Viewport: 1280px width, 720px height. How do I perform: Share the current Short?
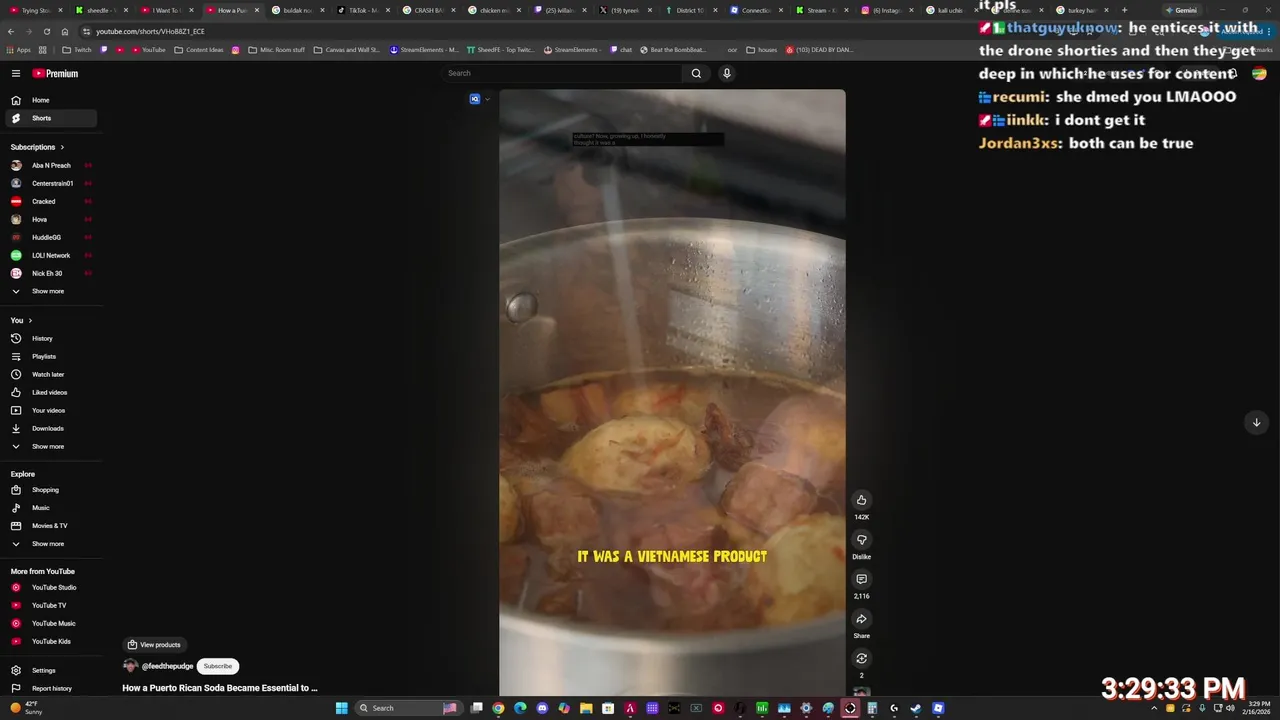[x=861, y=619]
